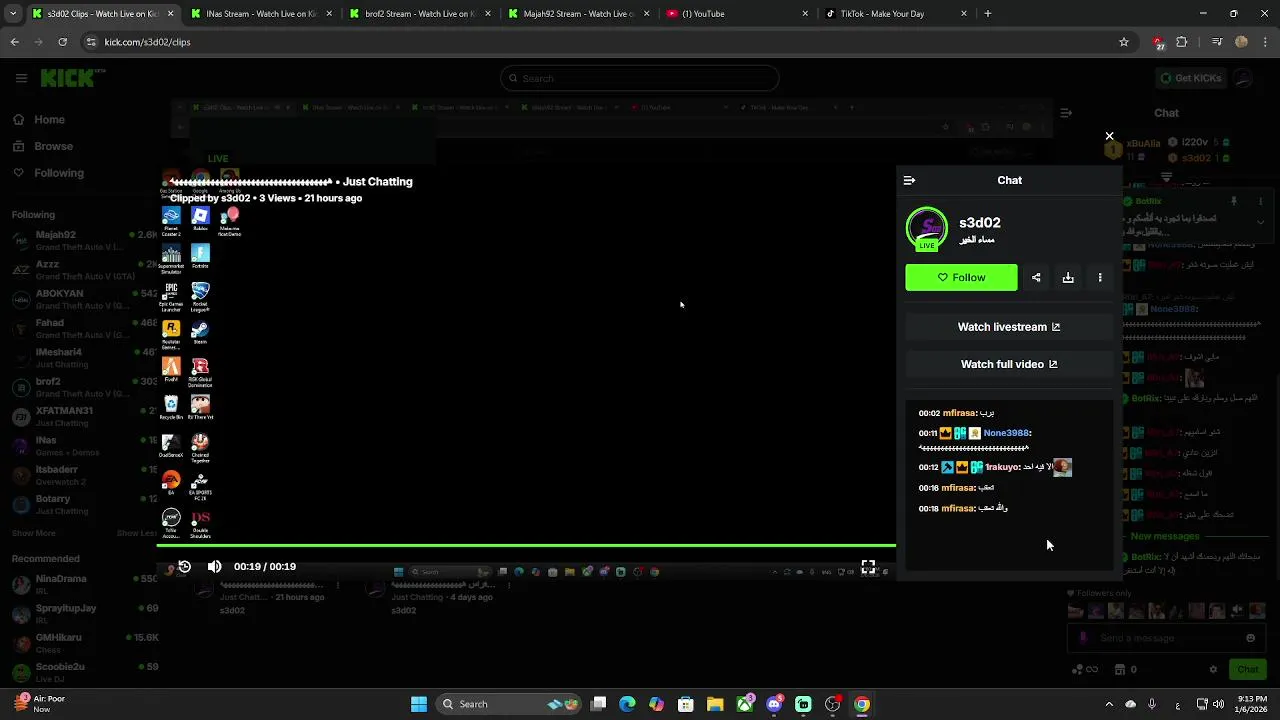Switch to the TikTok browser tab
Viewport: 1280px width, 720px height.
click(894, 14)
